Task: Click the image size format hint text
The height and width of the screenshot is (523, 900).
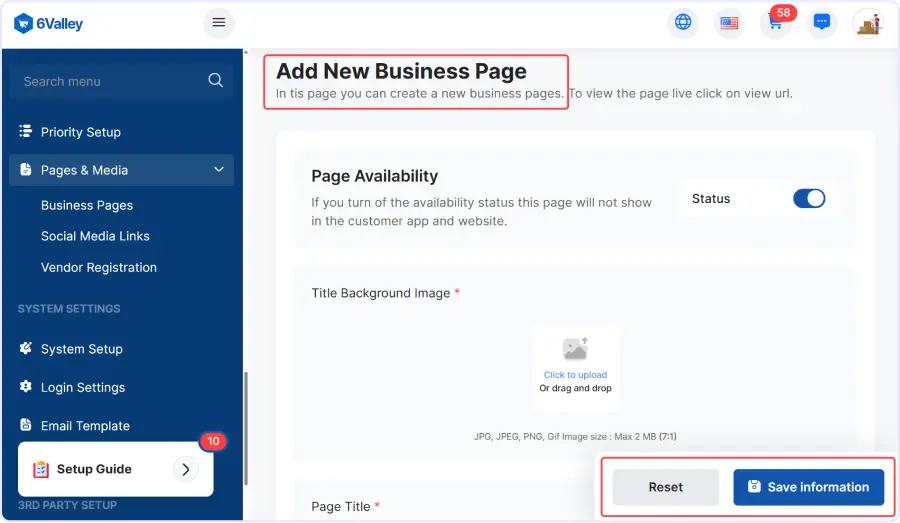Action: [x=575, y=437]
